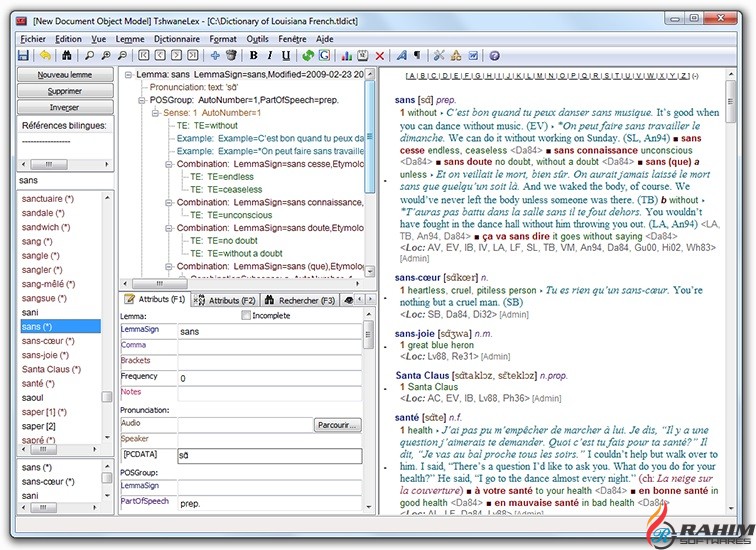Click the blue plus add icon
756x550 pixels.
coord(215,55)
